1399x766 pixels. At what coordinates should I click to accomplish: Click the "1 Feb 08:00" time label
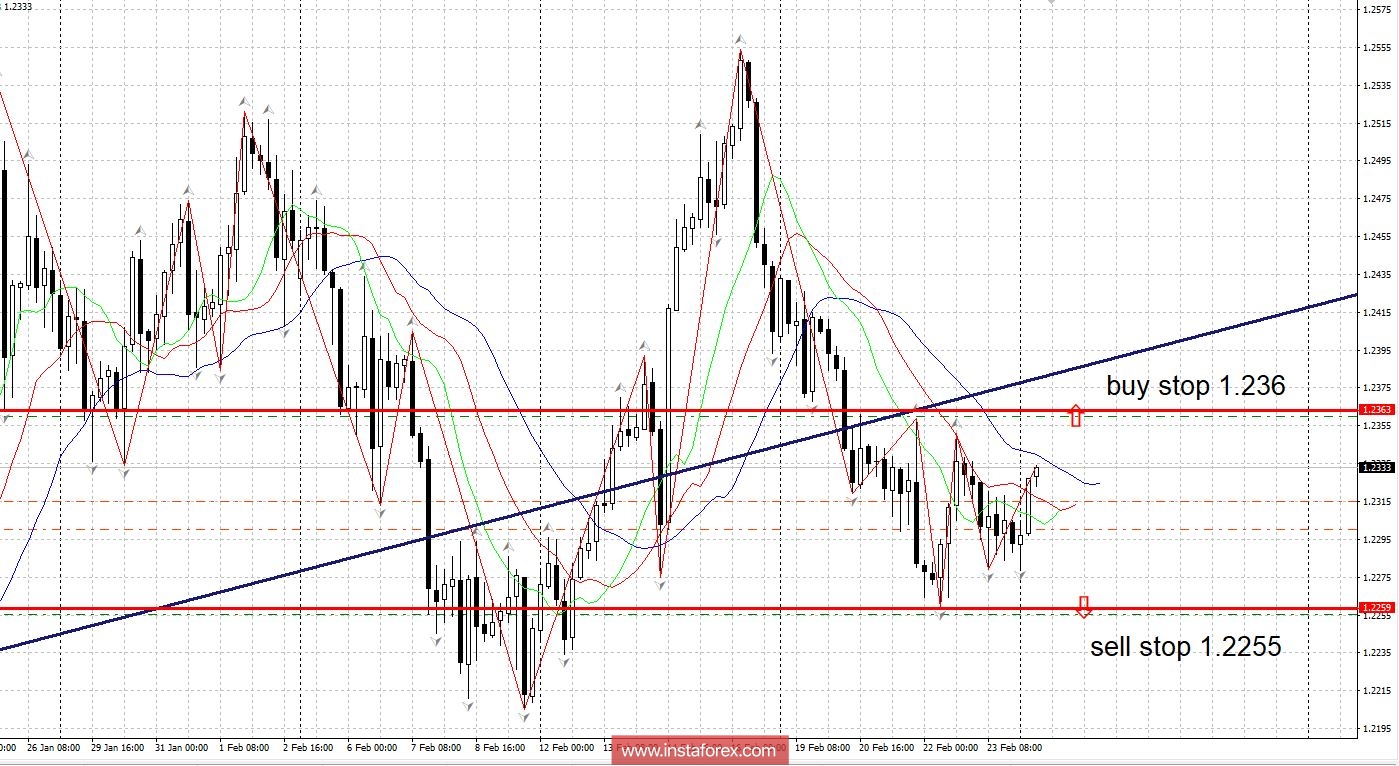coord(244,747)
